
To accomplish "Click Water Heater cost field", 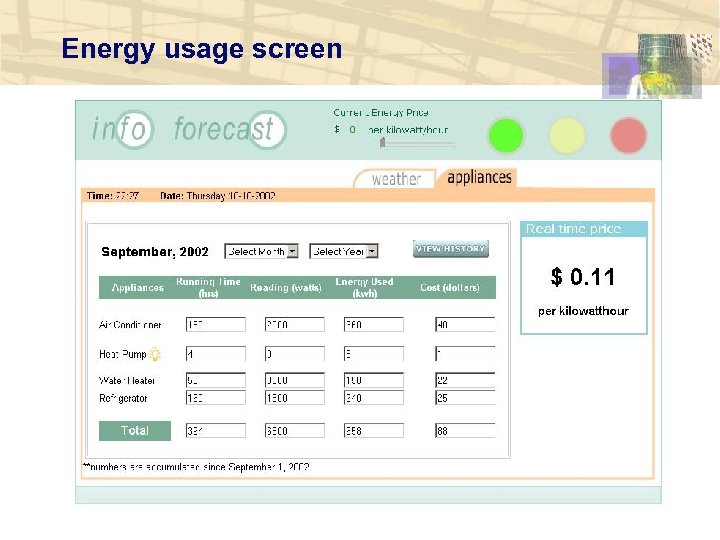I will [x=465, y=380].
